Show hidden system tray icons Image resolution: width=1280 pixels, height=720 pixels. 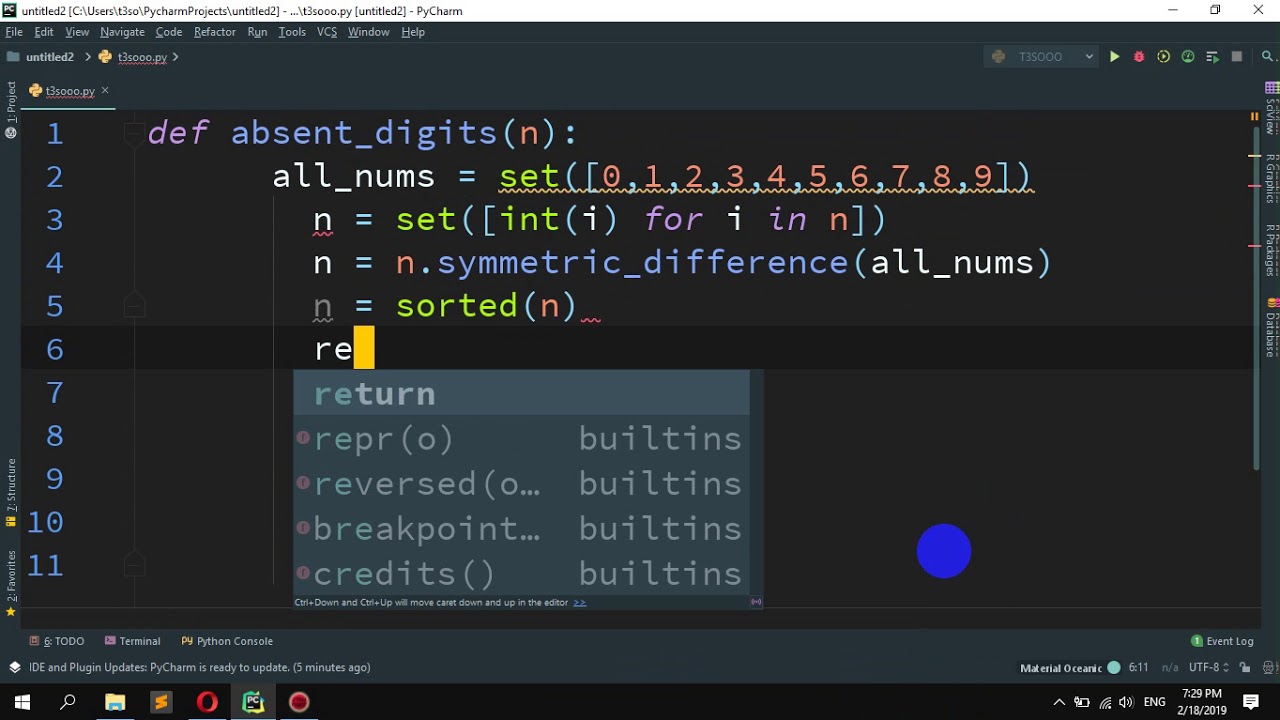[1059, 702]
